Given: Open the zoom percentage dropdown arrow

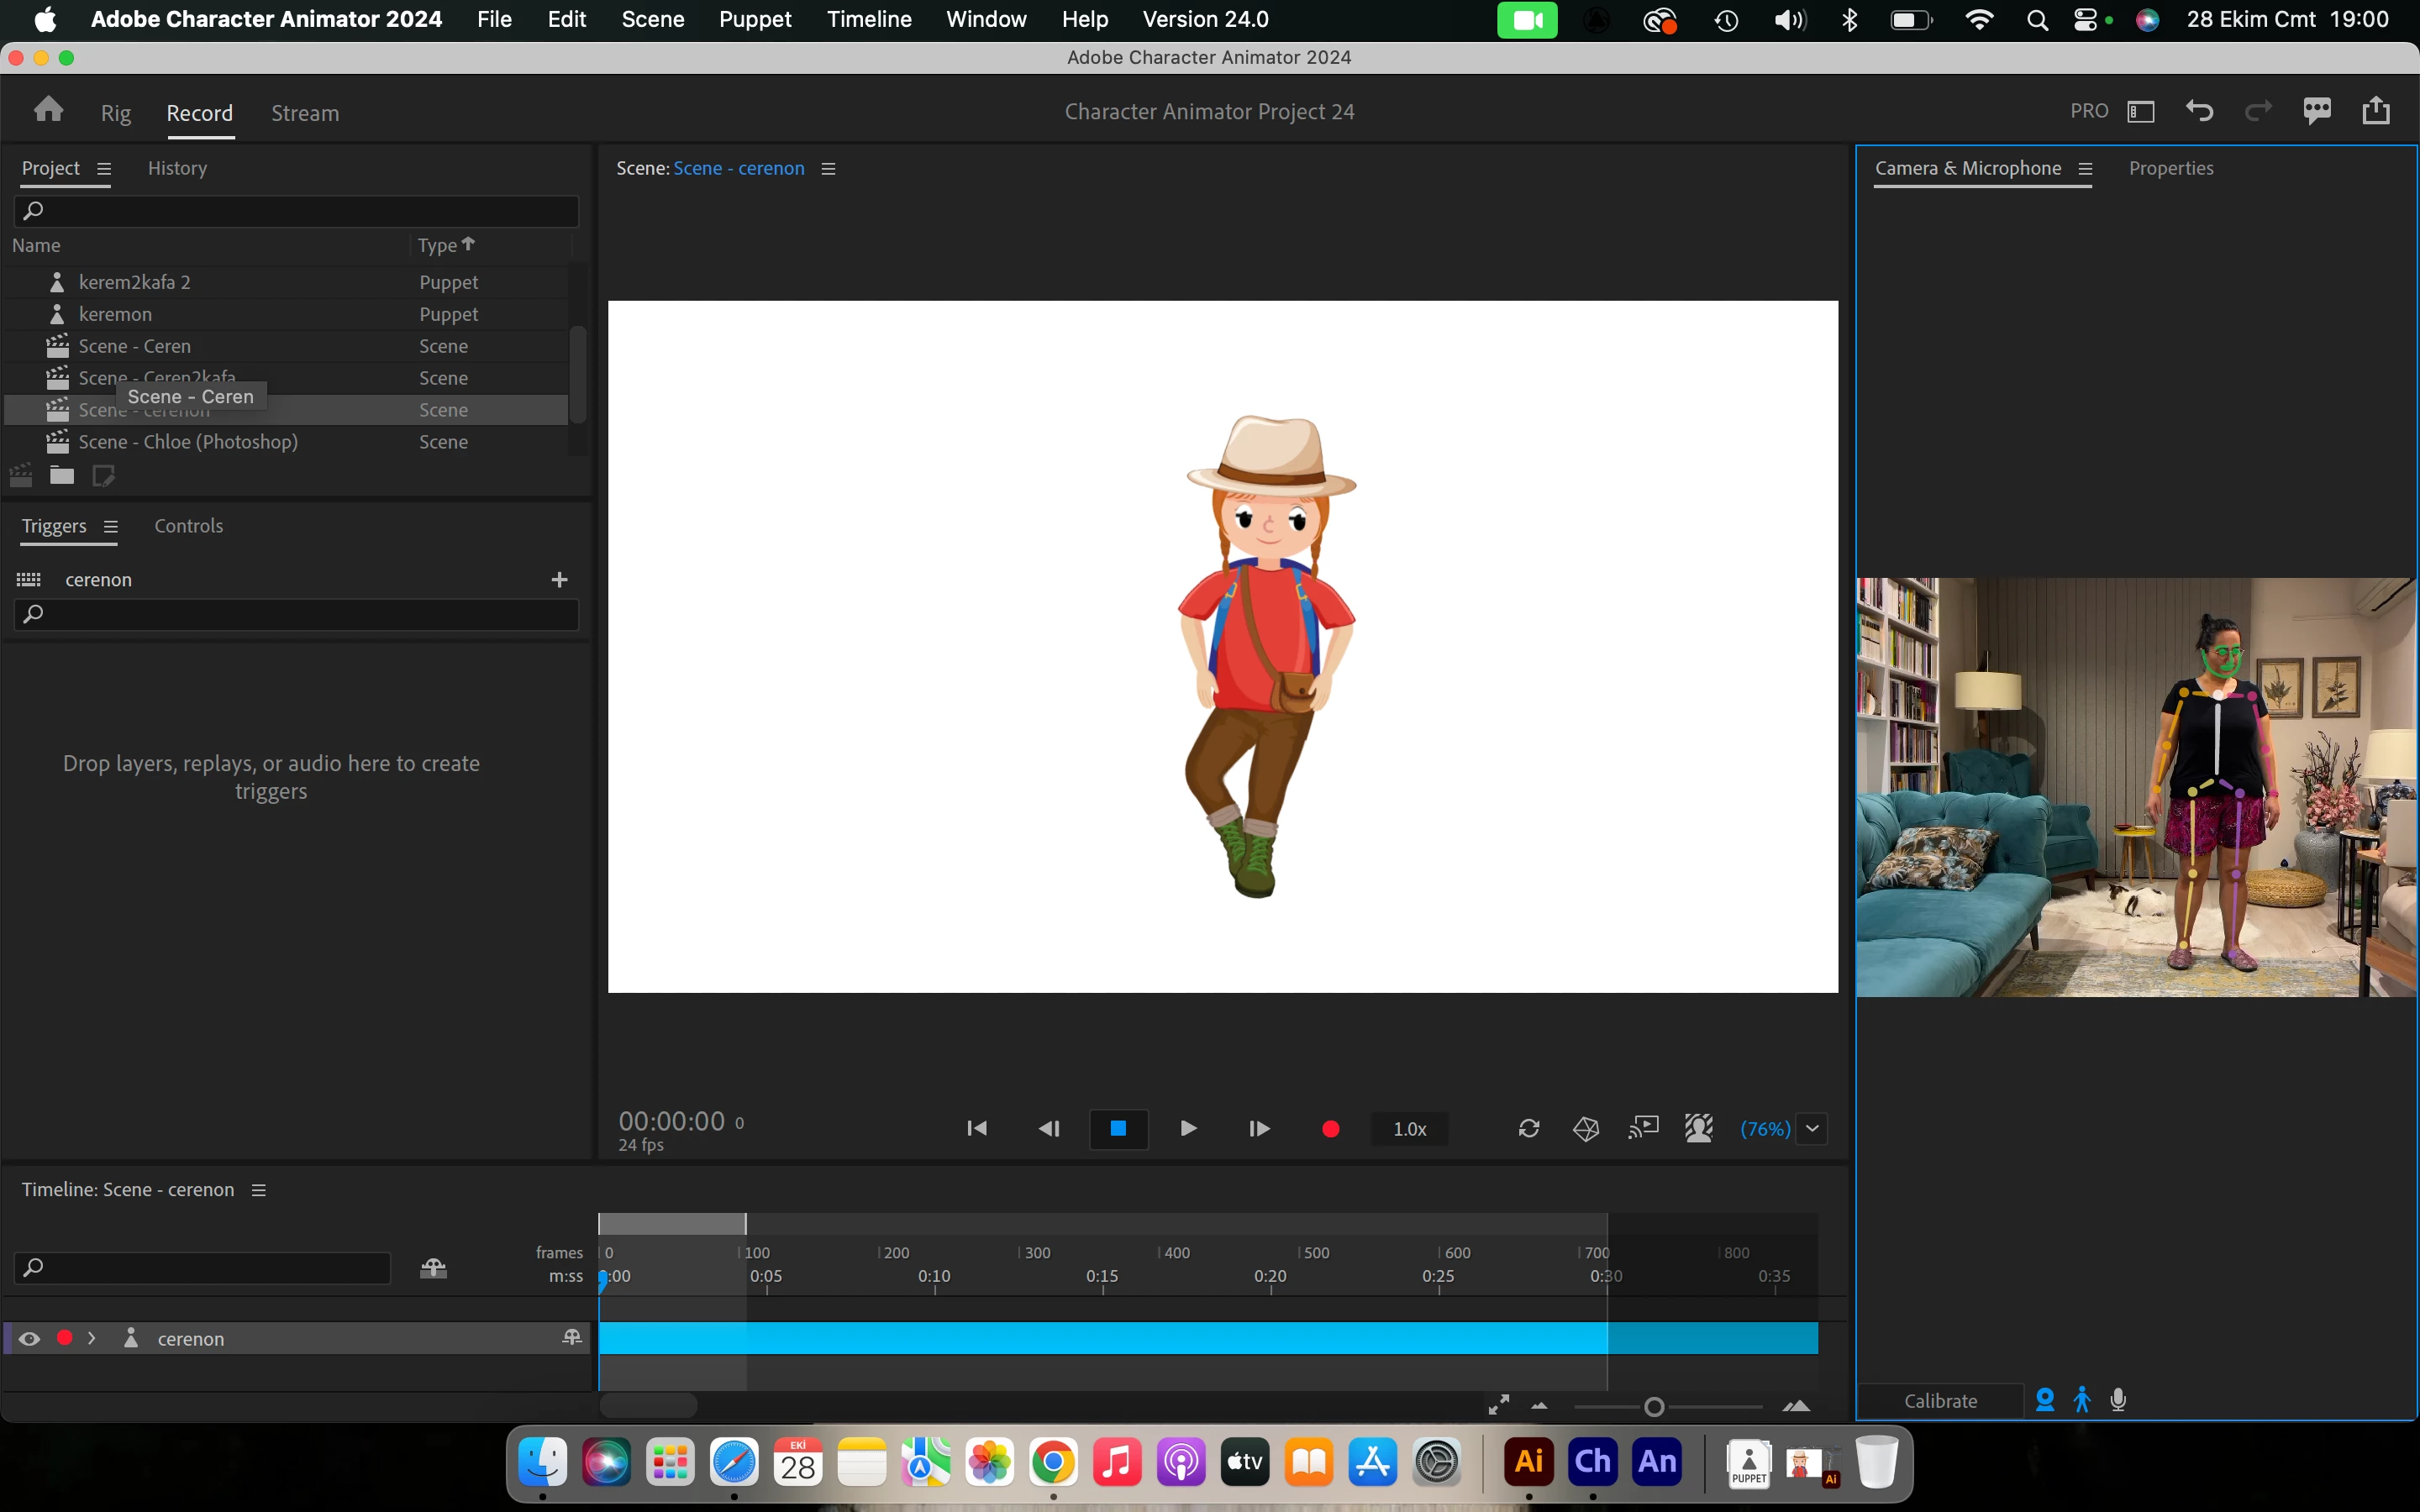Looking at the screenshot, I should pyautogui.click(x=1812, y=1129).
